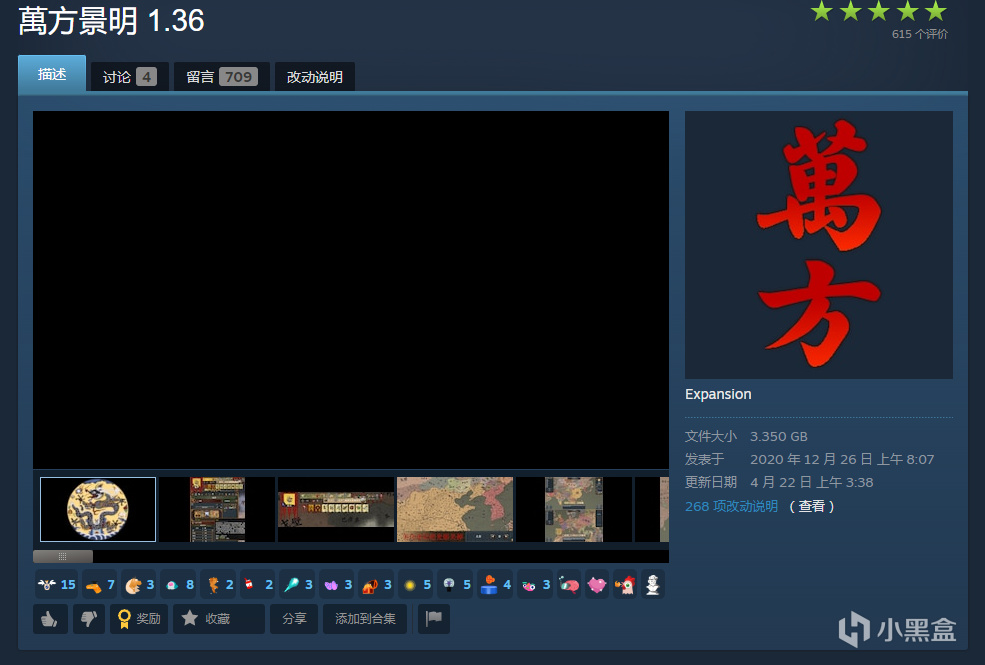
Task: Click the 2020 年 12 月 26 日 posted date
Action: click(x=842, y=460)
